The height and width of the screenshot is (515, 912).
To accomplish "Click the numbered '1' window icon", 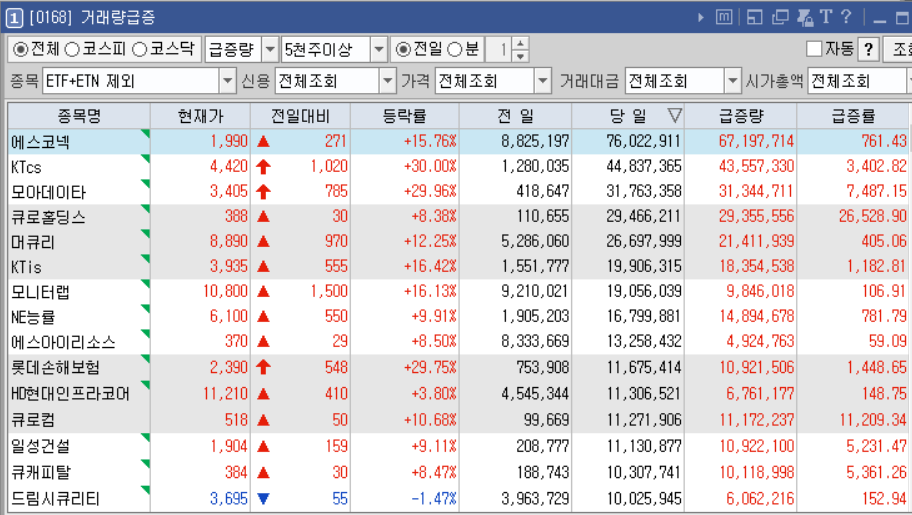I will [x=14, y=18].
